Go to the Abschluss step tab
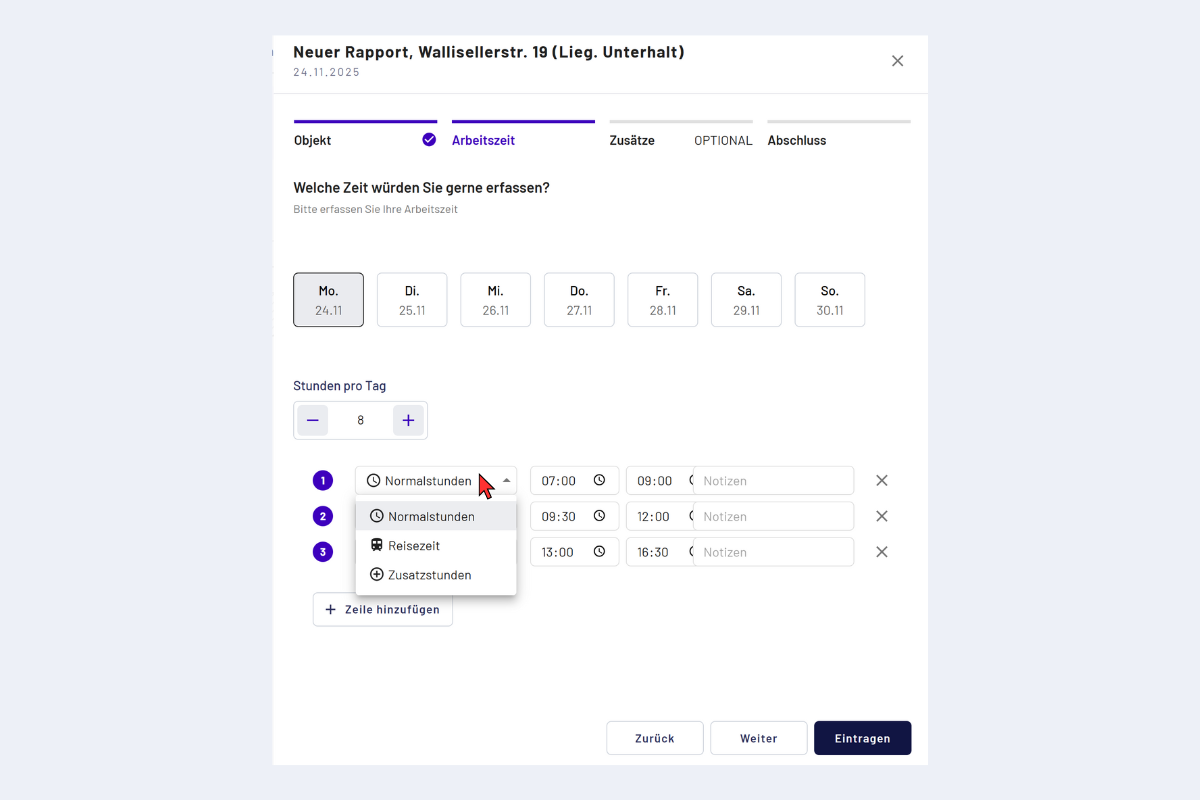Viewport: 1200px width, 800px height. [797, 141]
